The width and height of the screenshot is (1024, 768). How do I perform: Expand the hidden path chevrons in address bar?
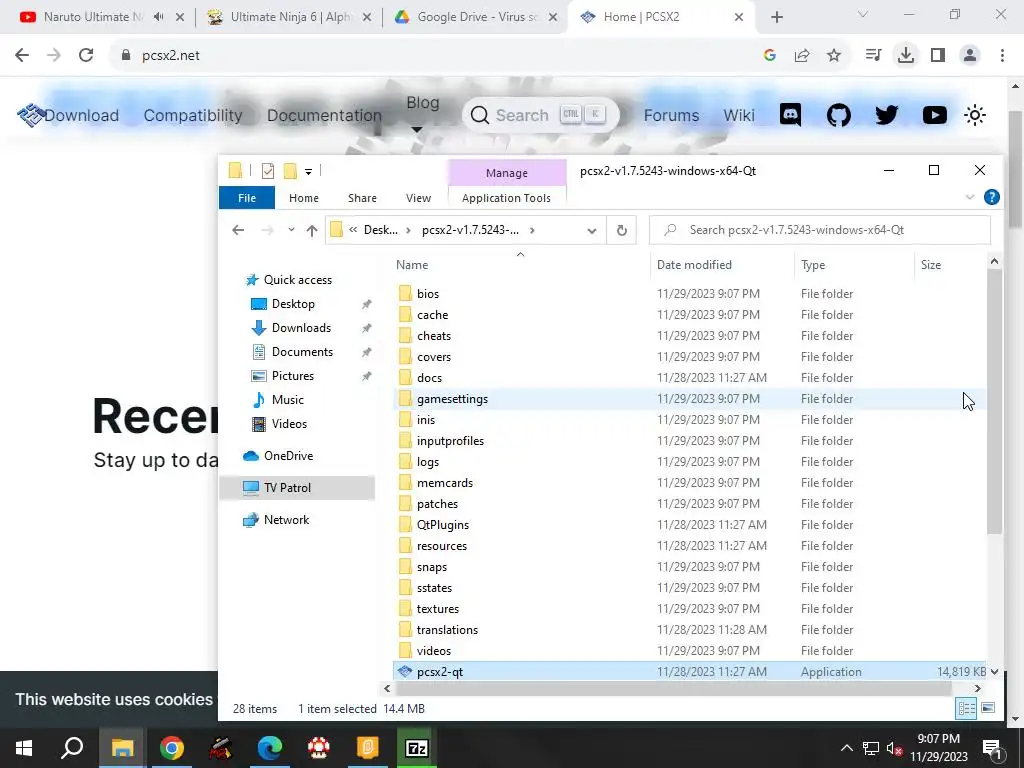[353, 230]
